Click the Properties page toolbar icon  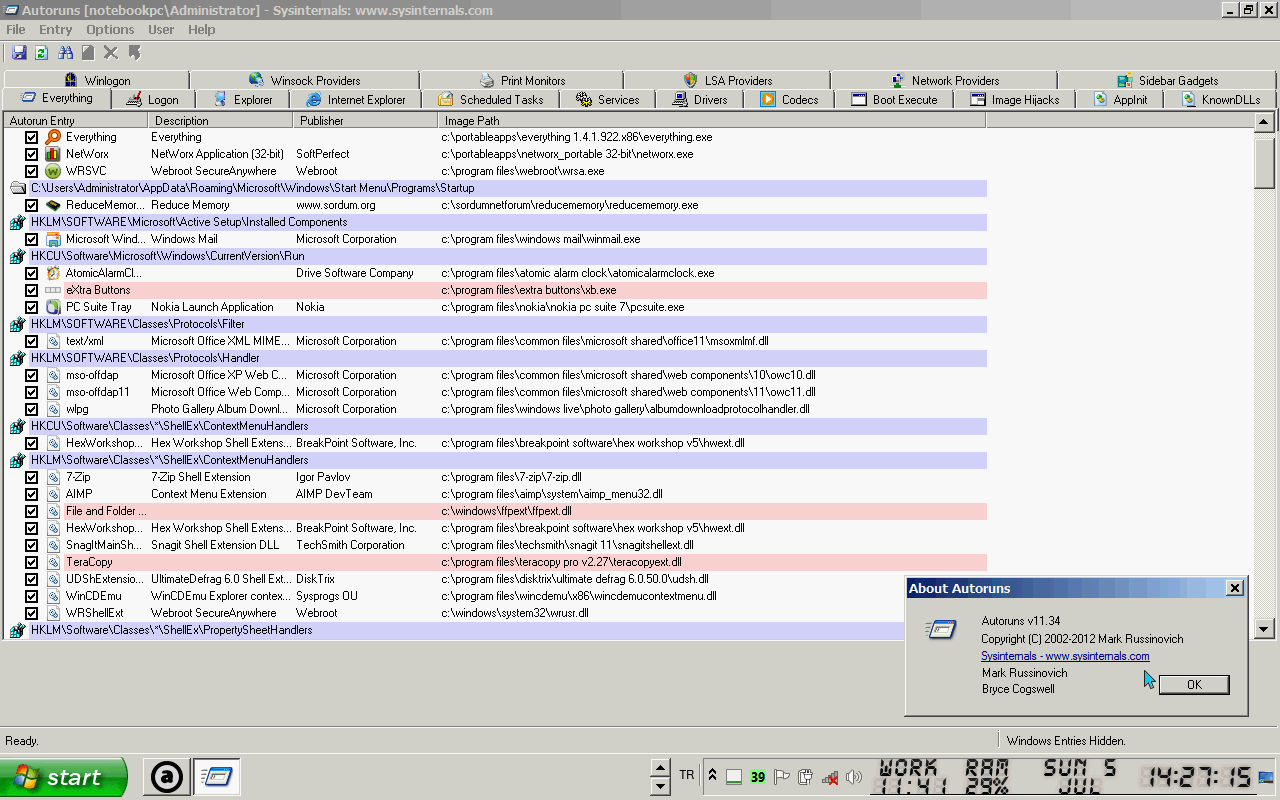[88, 52]
